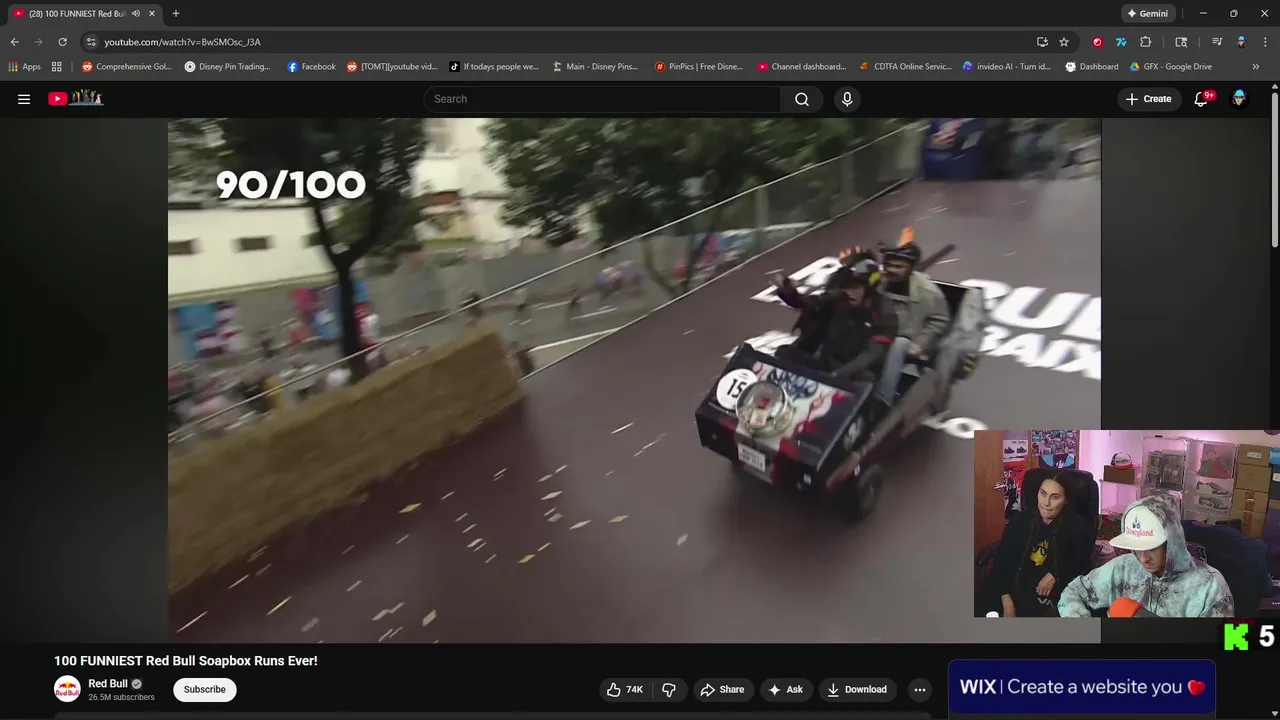Open the blue 7tv extension icon
Image resolution: width=1280 pixels, height=720 pixels.
(x=1121, y=42)
